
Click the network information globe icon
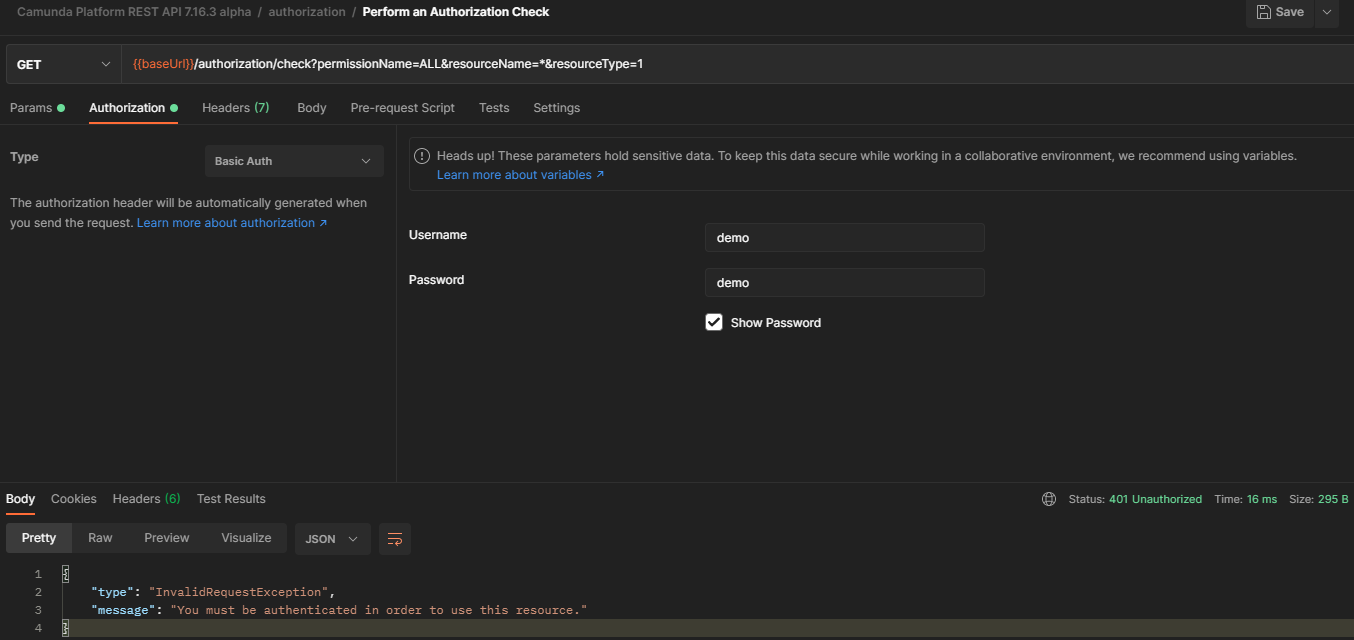(1048, 498)
